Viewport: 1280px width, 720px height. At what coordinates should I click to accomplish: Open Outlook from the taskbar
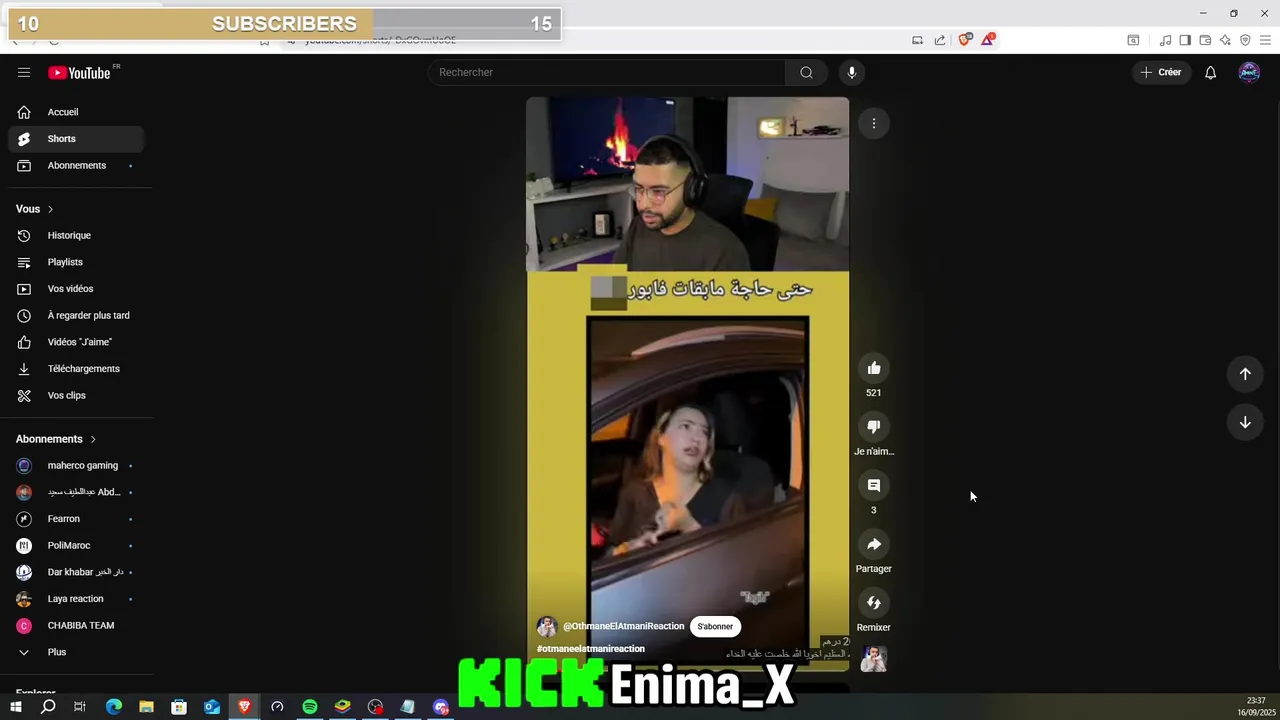pos(211,707)
